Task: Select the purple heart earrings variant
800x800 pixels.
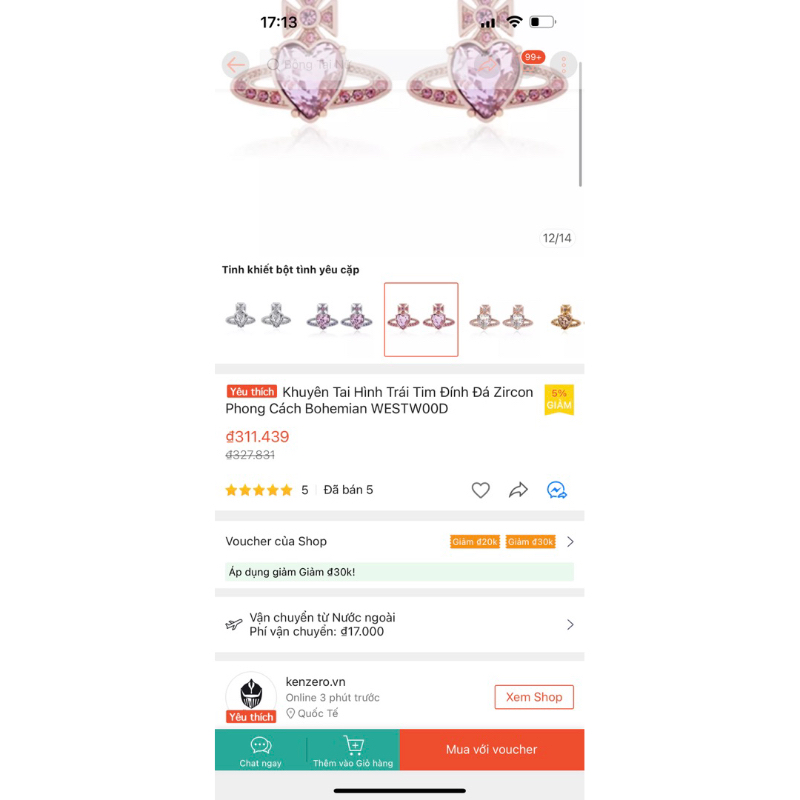Action: [x=339, y=317]
